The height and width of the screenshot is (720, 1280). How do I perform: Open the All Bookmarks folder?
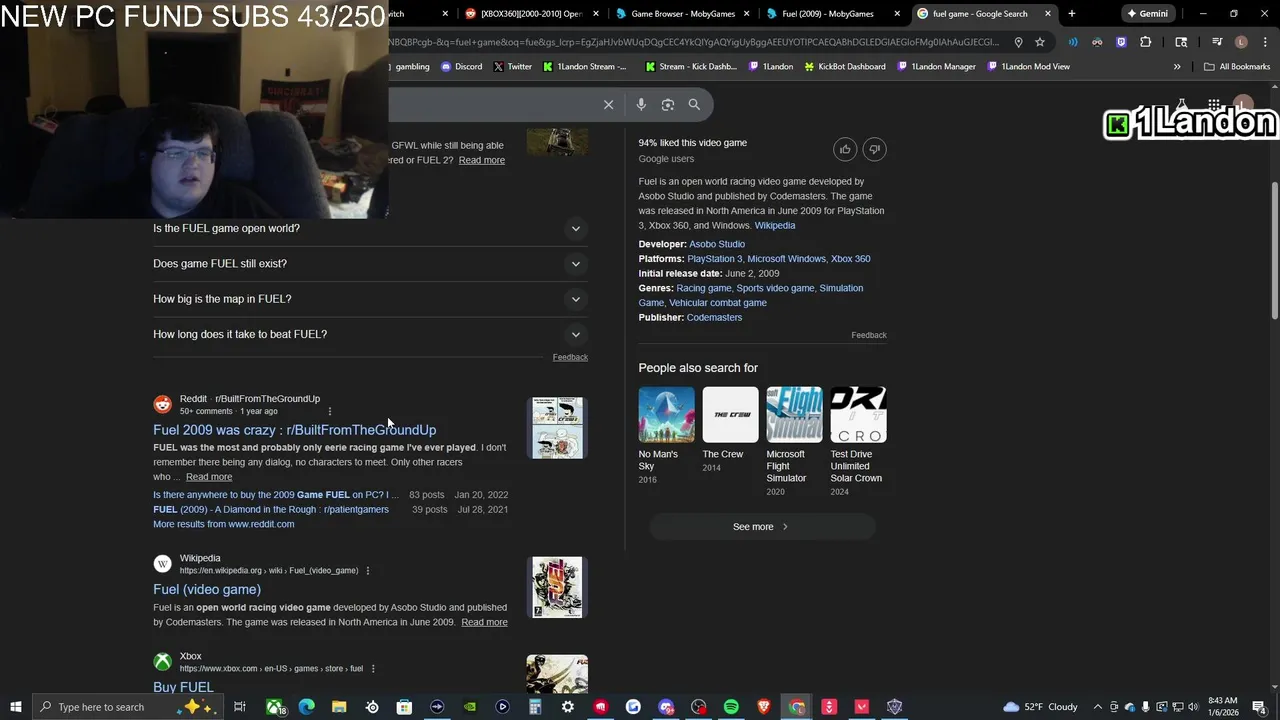tap(1237, 67)
